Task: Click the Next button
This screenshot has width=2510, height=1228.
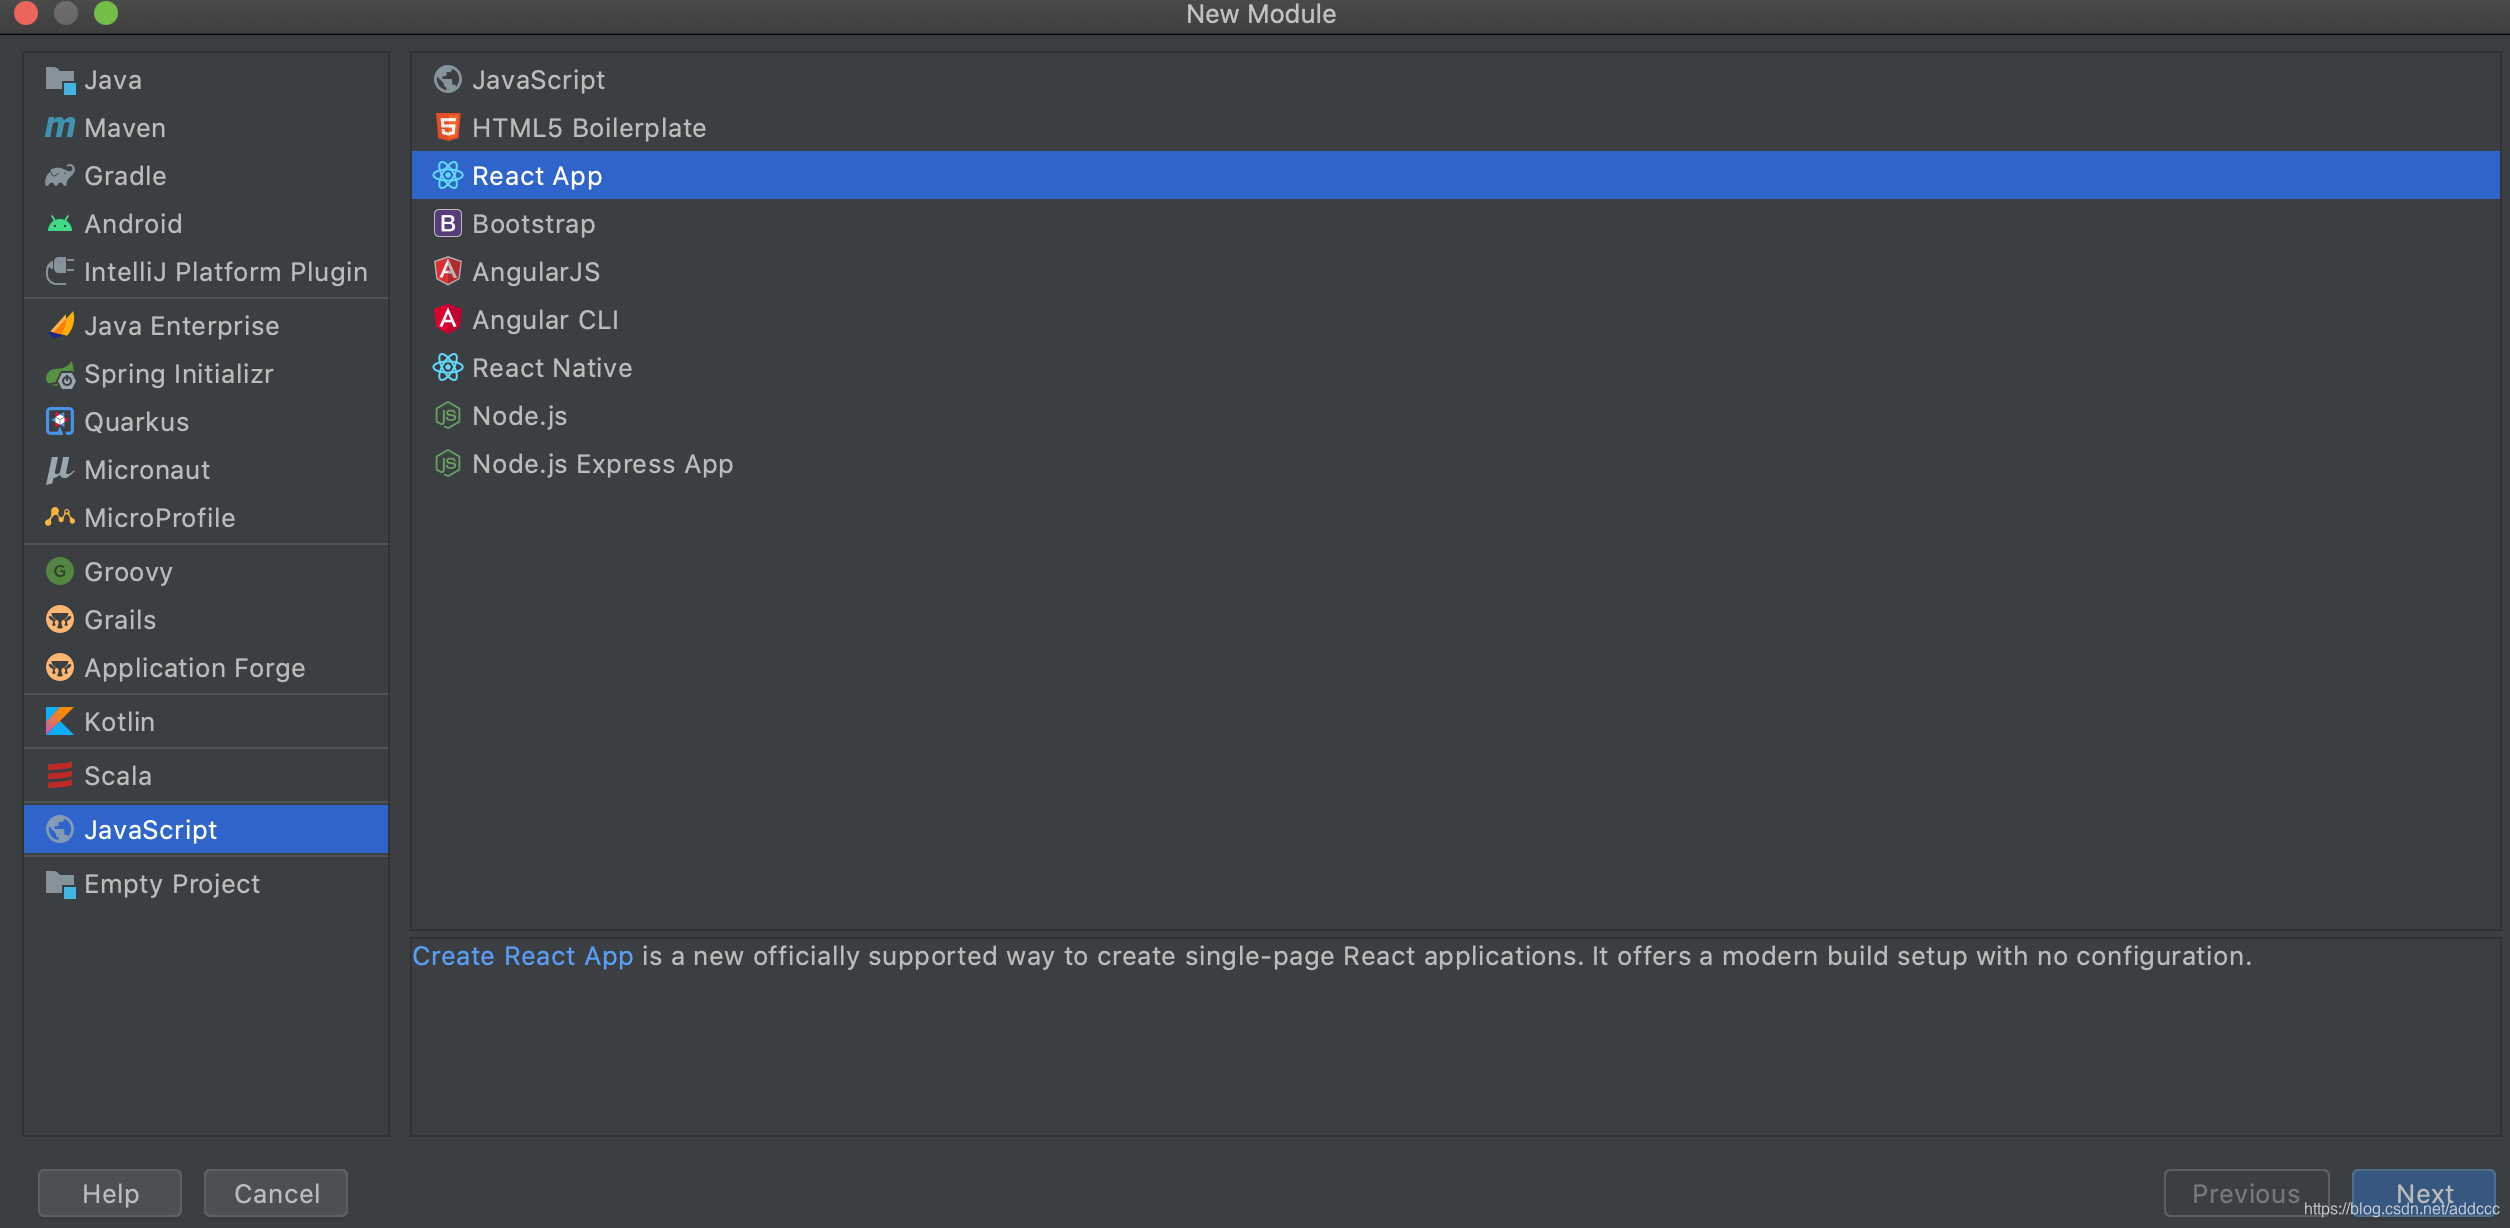Action: pyautogui.click(x=2424, y=1193)
